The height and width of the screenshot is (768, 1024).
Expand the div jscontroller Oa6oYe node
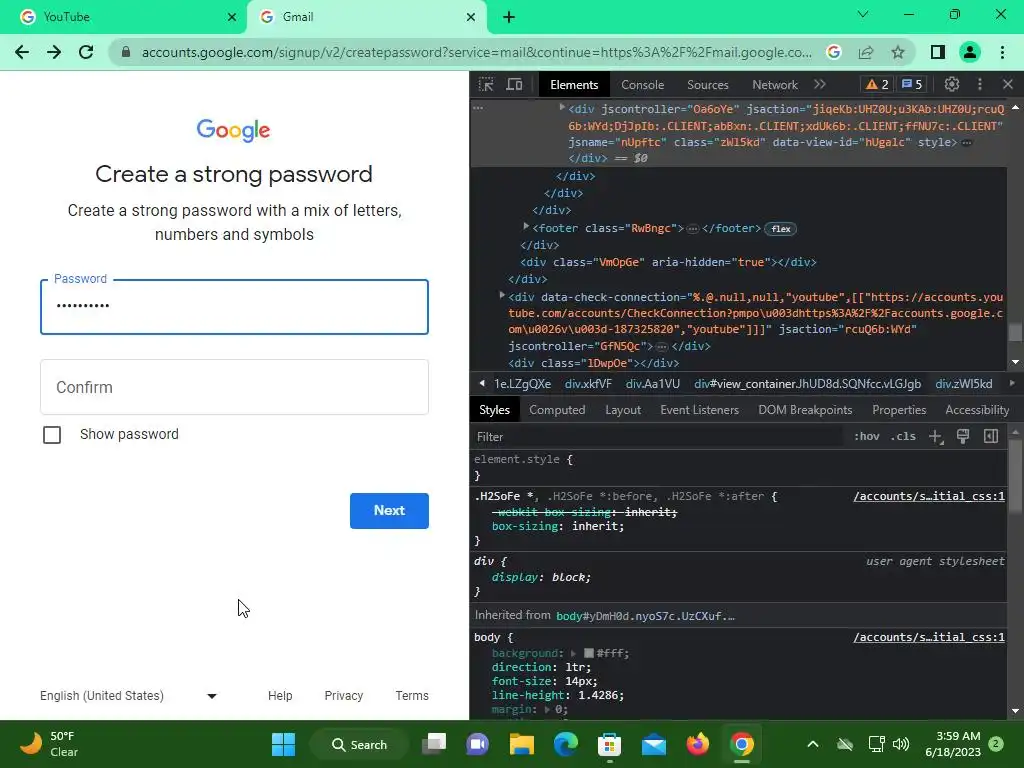coord(562,108)
